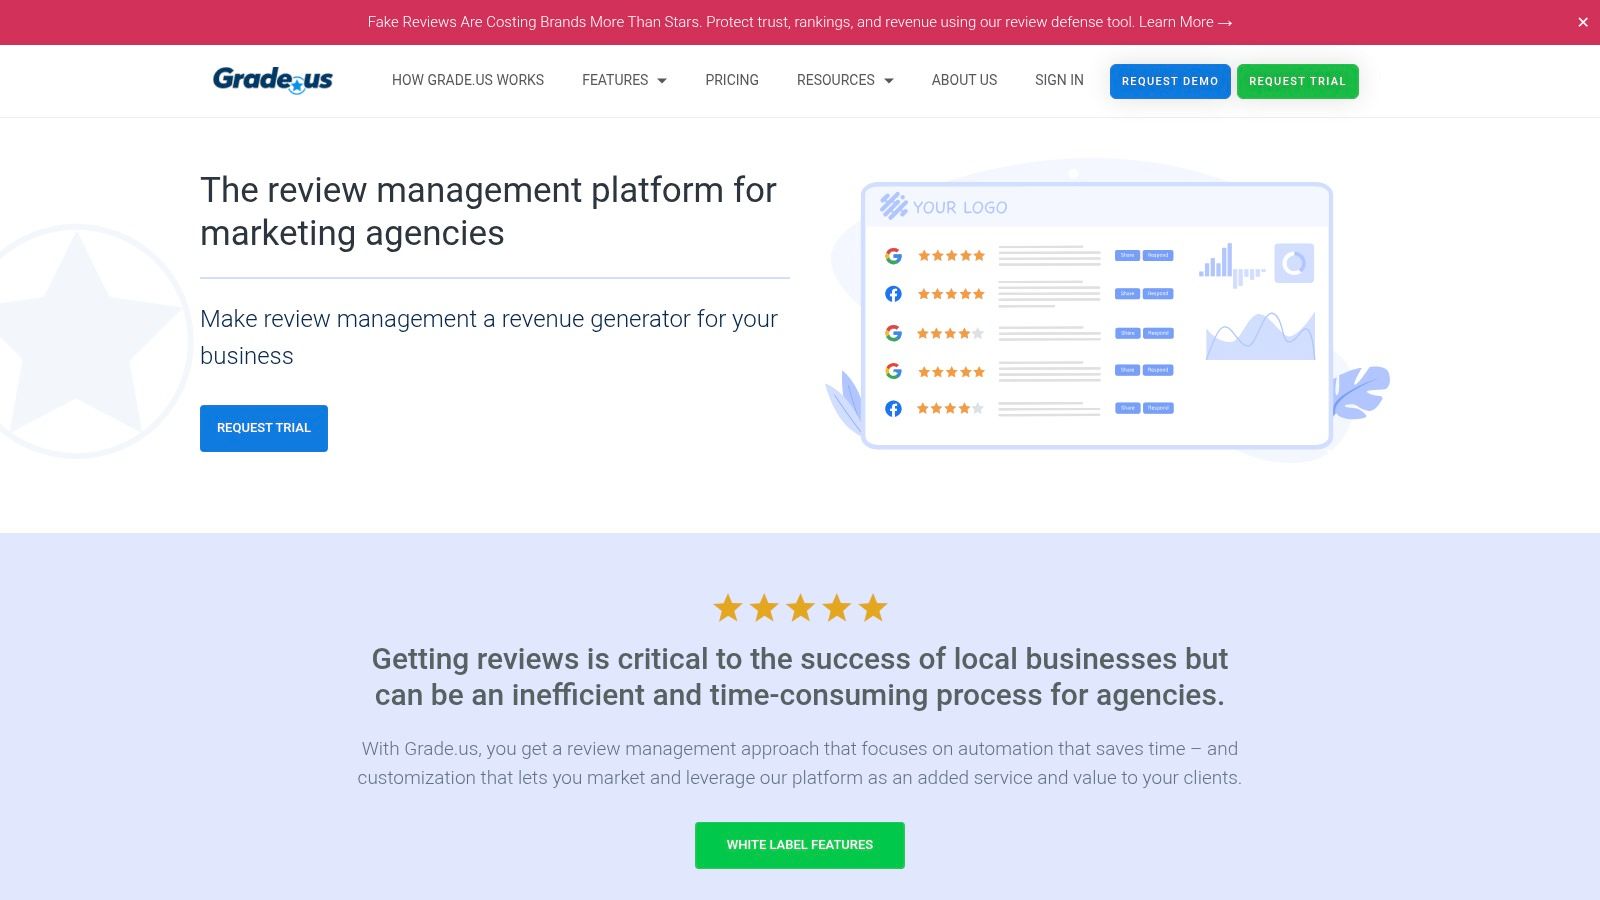1600x900 pixels.
Task: Click the 'Make review management a revenue generator' subheading
Action: pyautogui.click(x=489, y=337)
